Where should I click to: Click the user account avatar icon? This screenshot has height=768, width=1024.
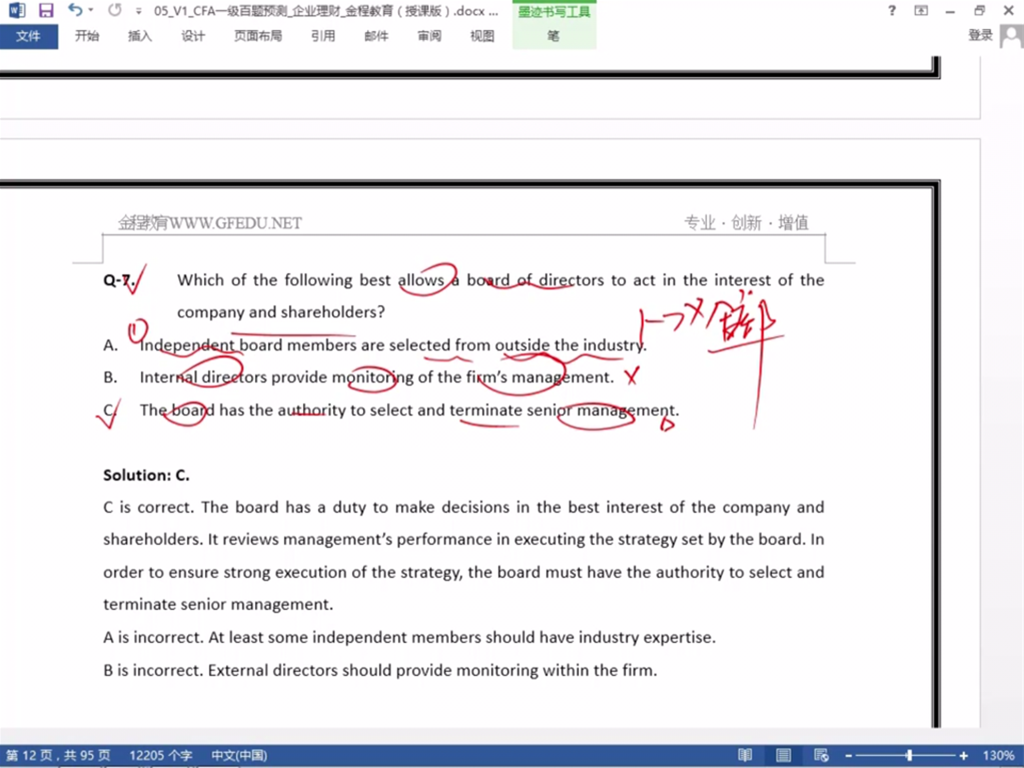(1011, 36)
